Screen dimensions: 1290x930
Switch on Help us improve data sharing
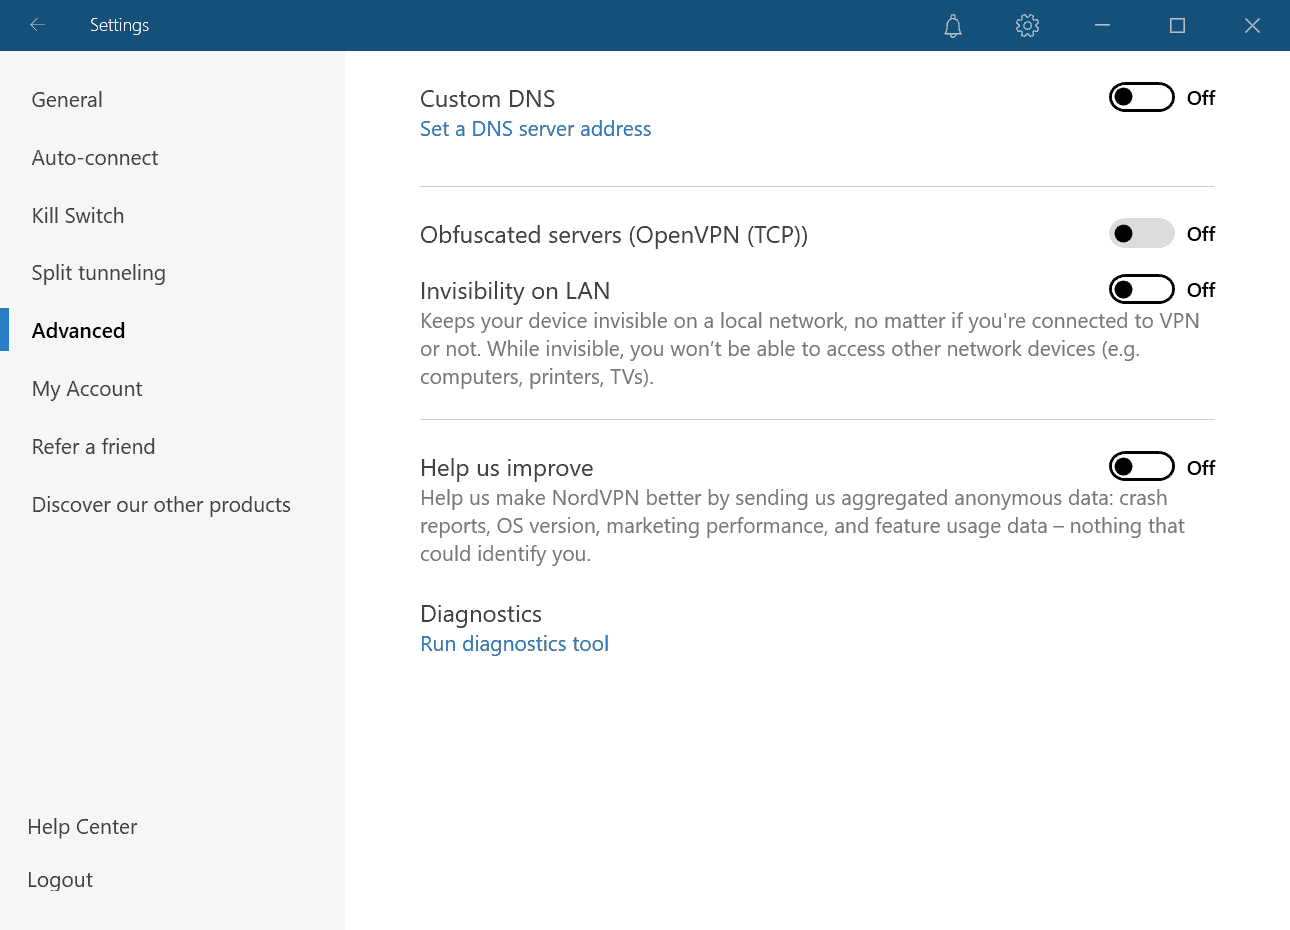click(1141, 466)
